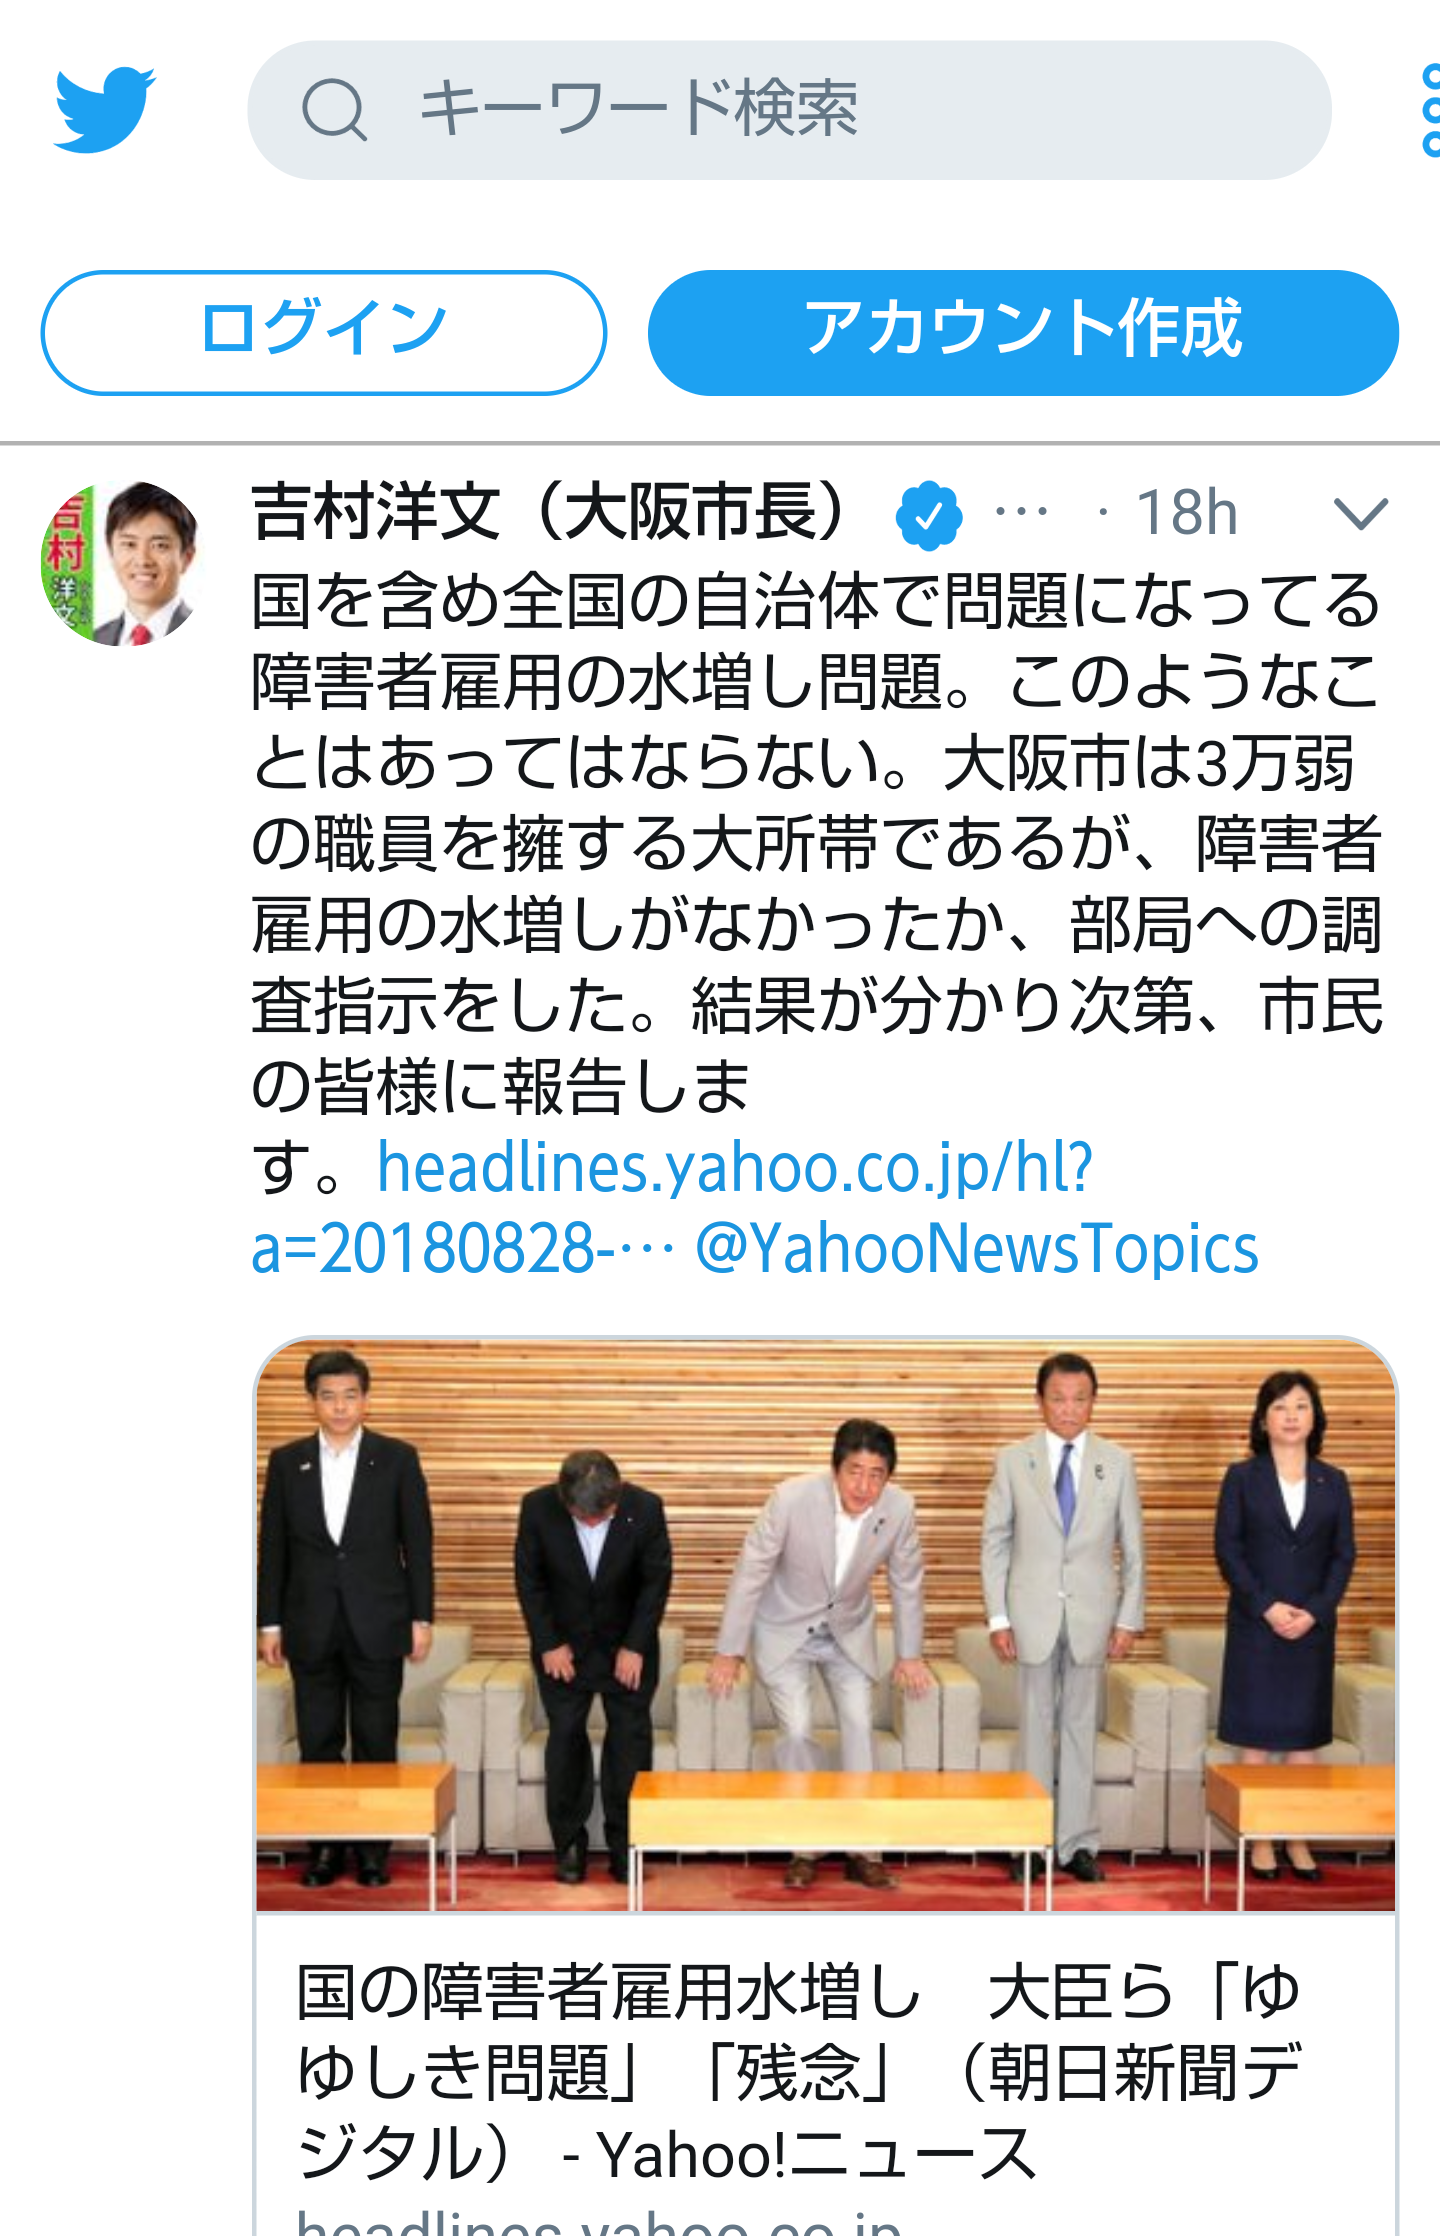Tap the card's headlines.yahoo.co.jp domain text

click(x=599, y=2222)
